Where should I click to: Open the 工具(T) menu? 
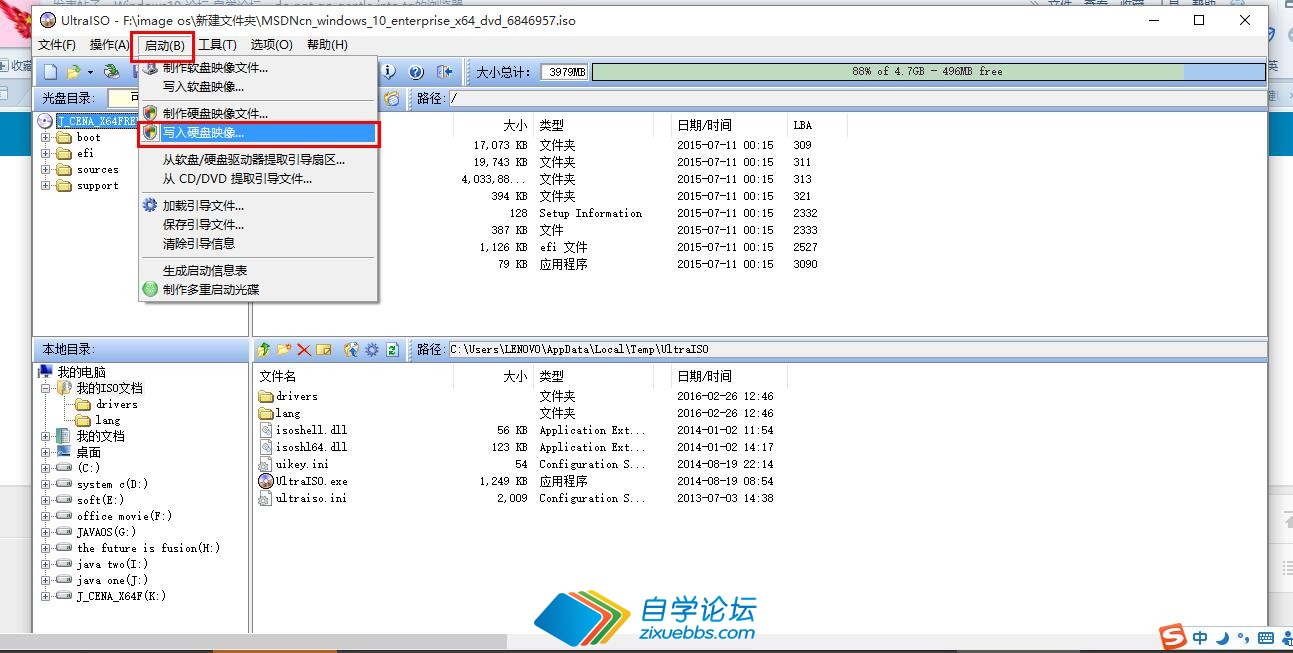(x=217, y=45)
